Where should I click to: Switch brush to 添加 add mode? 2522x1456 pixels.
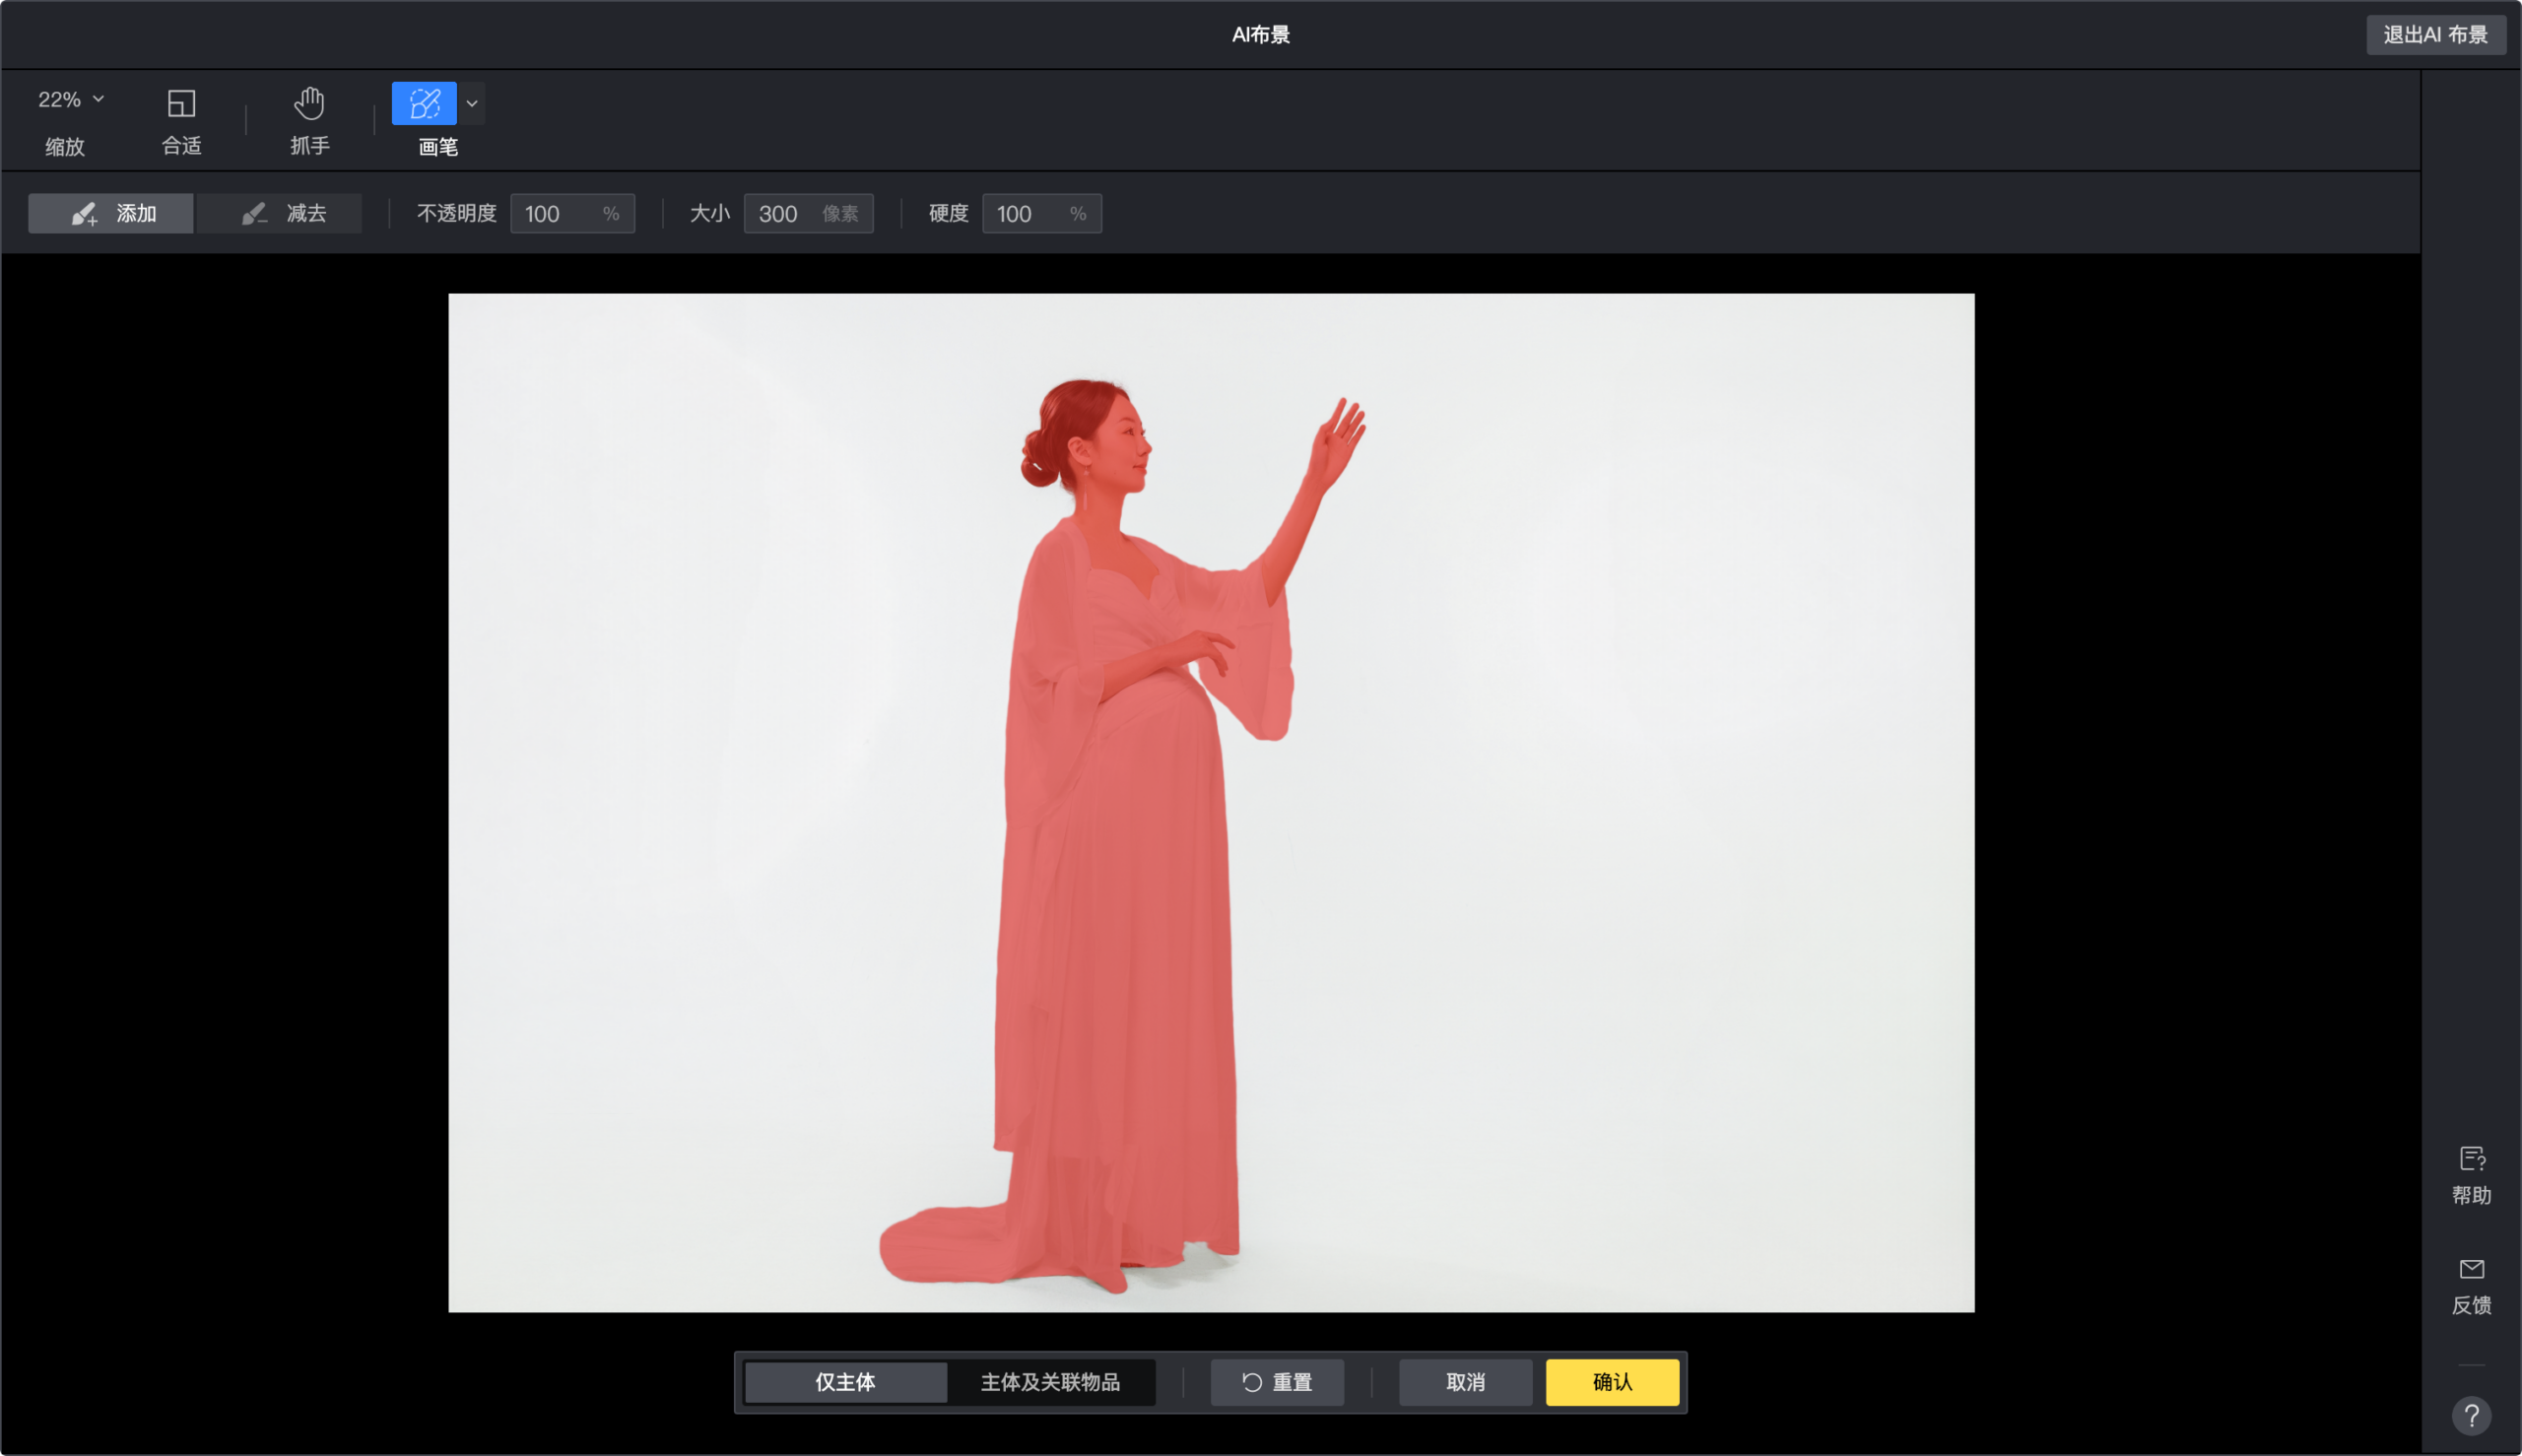[x=111, y=213]
